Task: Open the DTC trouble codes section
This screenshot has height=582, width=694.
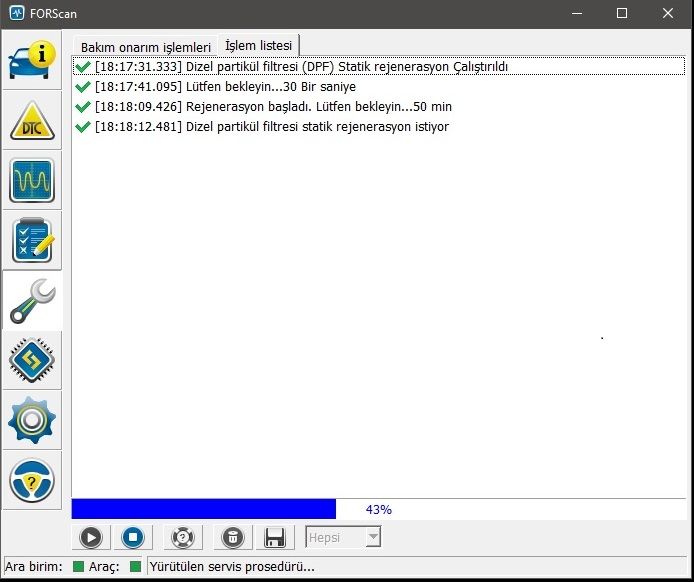Action: coord(32,120)
